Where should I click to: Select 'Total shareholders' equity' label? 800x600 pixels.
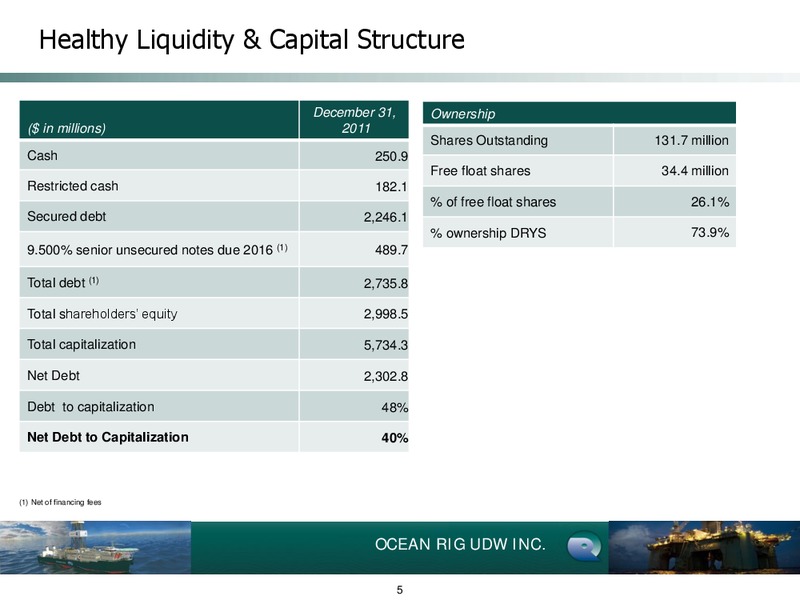click(x=102, y=314)
